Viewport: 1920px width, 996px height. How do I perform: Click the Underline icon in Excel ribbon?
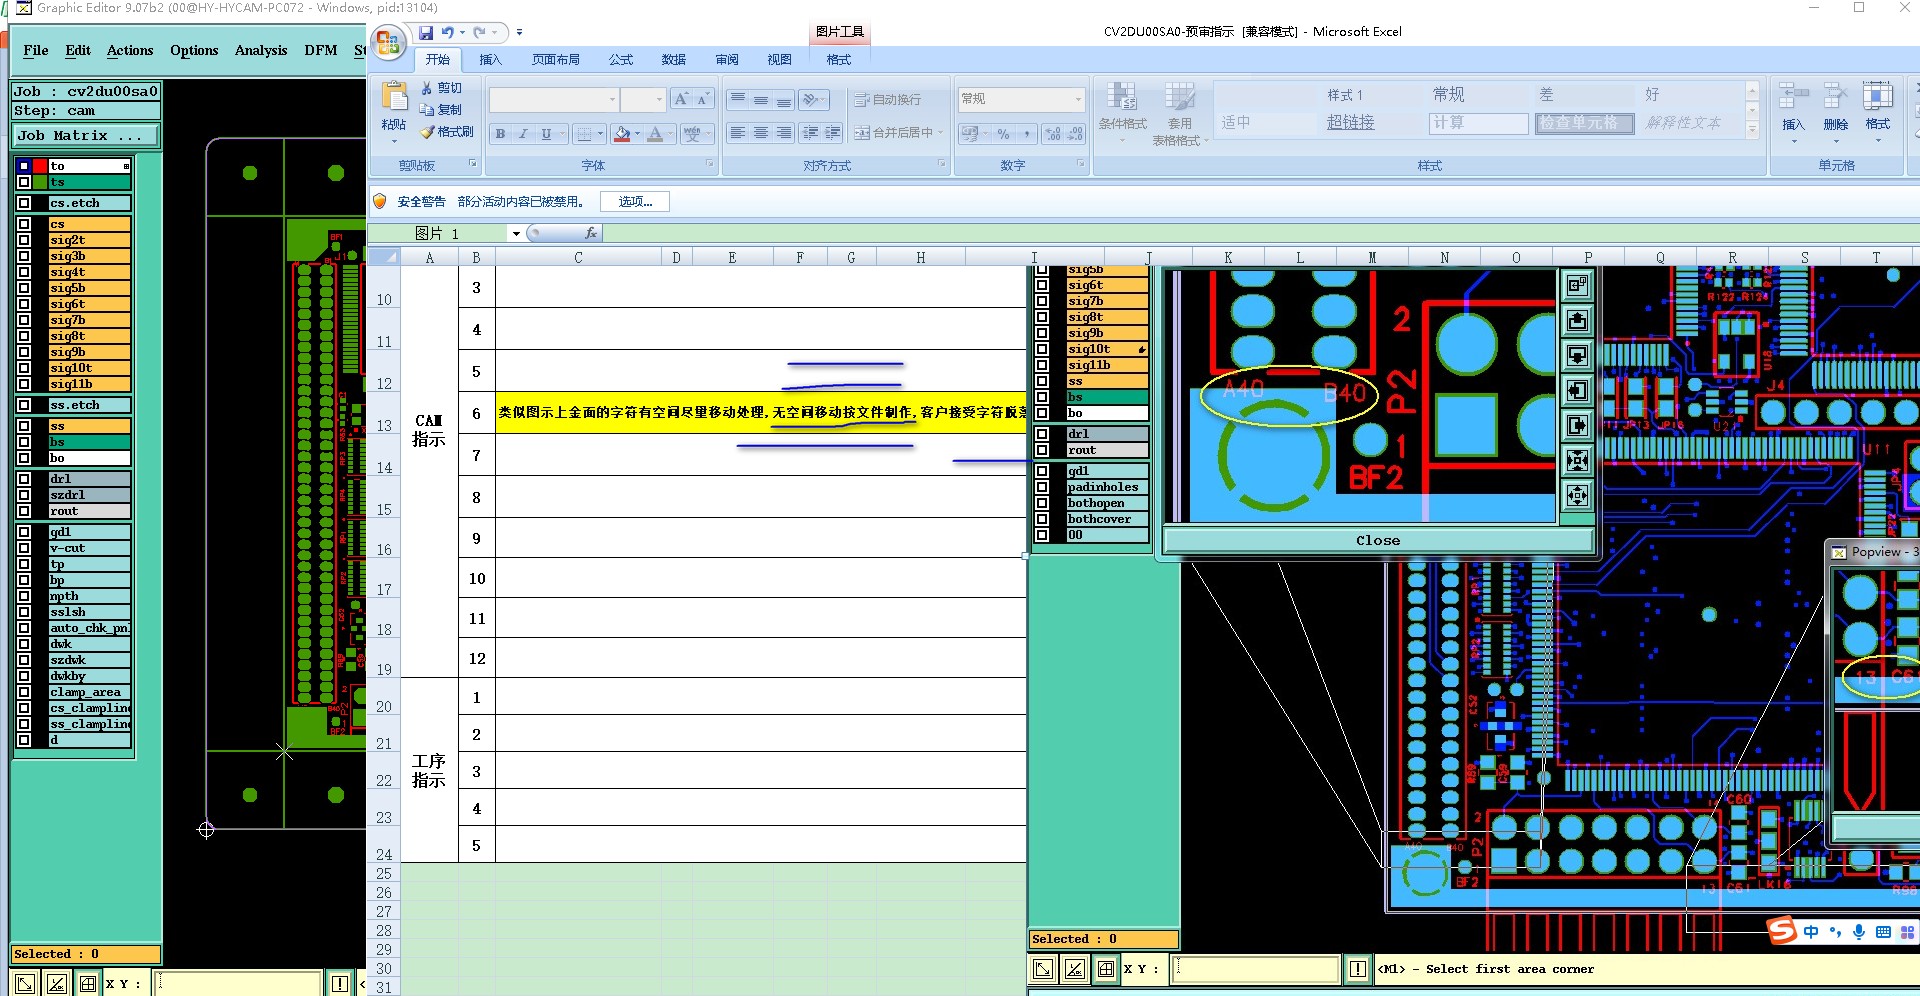546,133
